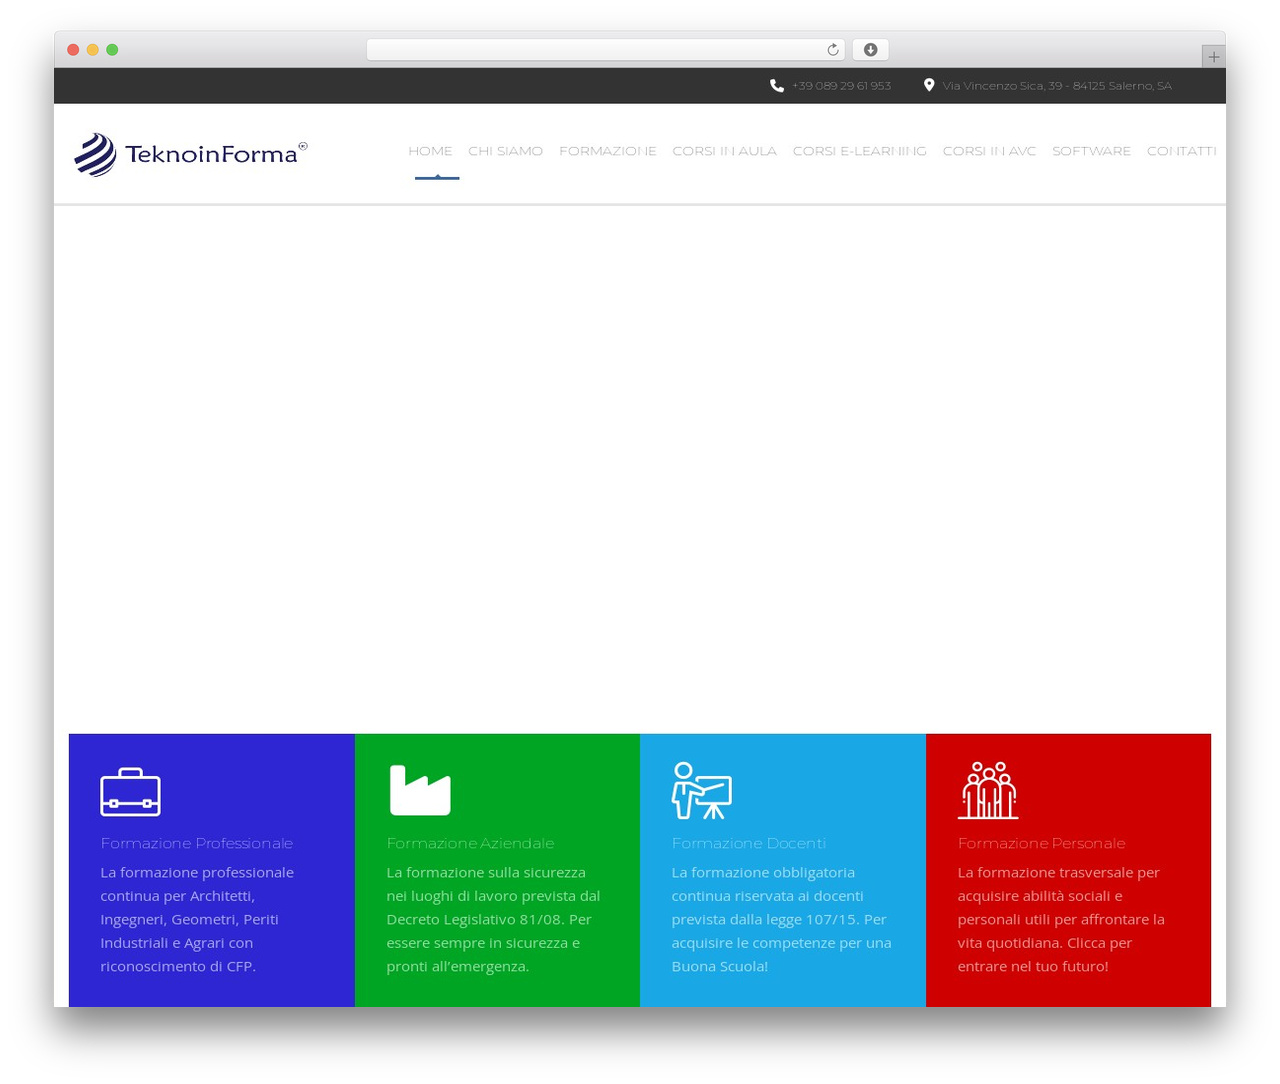Minimize window with yellow button
This screenshot has width=1280, height=1084.
tap(92, 50)
